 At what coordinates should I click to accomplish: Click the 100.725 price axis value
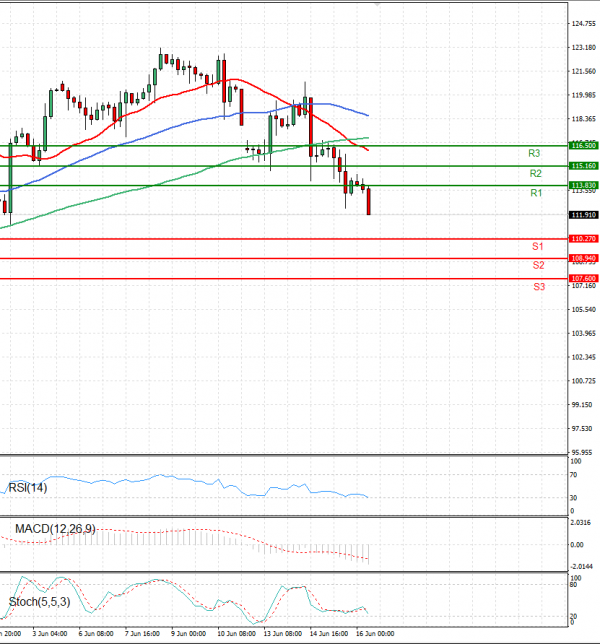(x=584, y=381)
